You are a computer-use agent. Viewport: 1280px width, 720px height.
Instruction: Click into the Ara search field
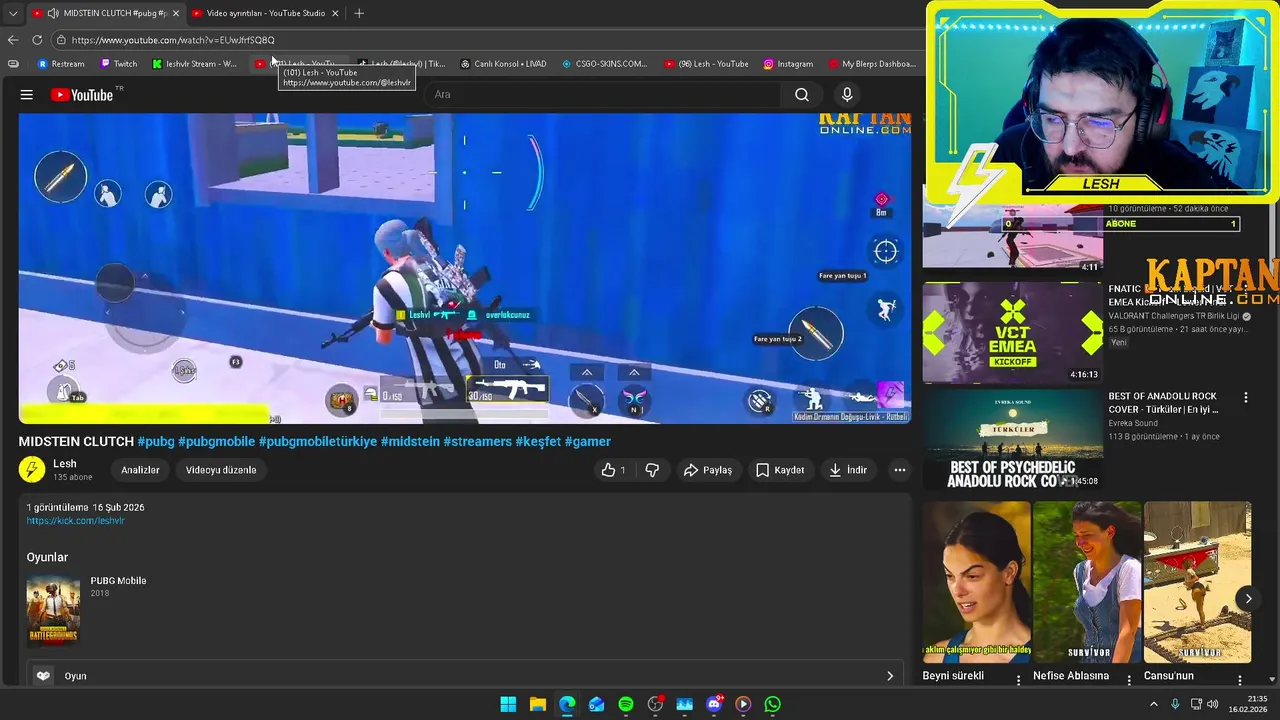tap(605, 95)
